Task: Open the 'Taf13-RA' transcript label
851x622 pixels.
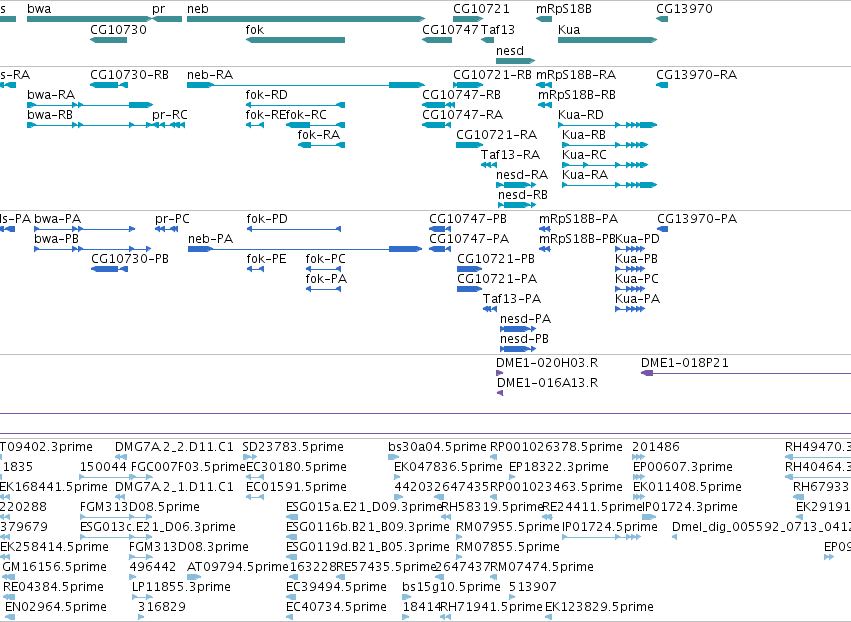Action: click(510, 155)
